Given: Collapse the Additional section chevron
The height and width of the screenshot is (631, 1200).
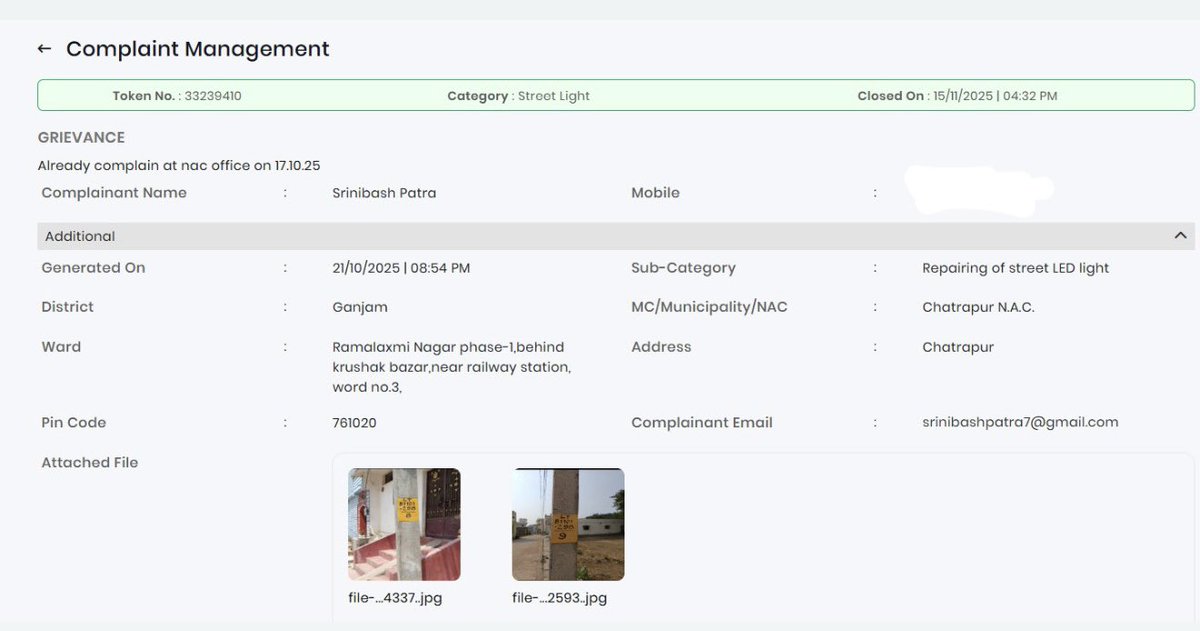Looking at the screenshot, I should tap(1180, 236).
